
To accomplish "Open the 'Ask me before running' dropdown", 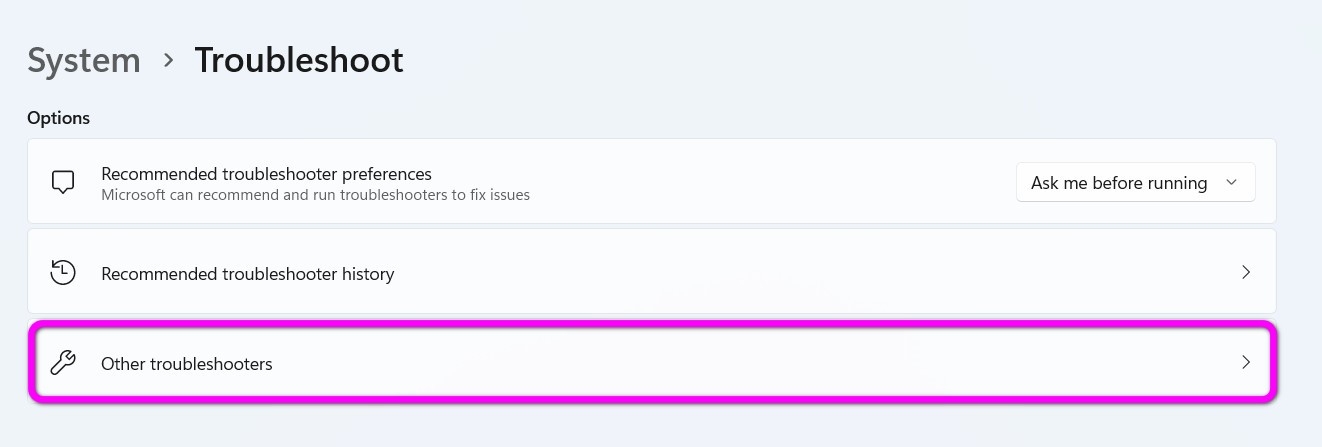I will point(1135,183).
